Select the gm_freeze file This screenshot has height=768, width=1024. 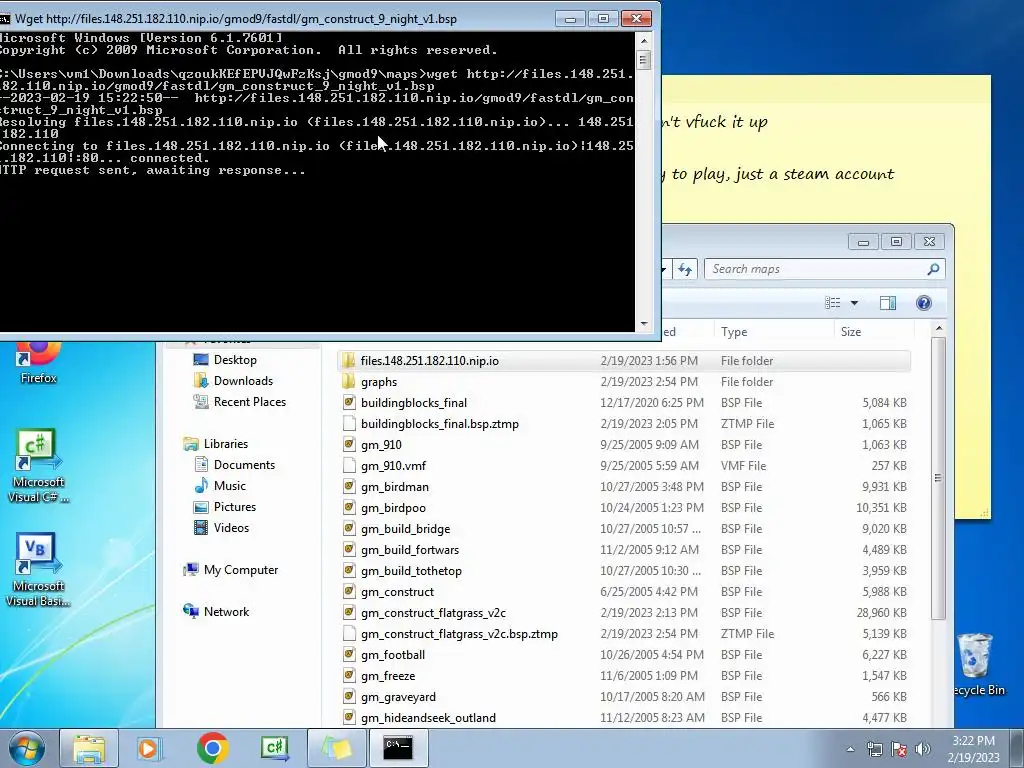tap(624, 675)
